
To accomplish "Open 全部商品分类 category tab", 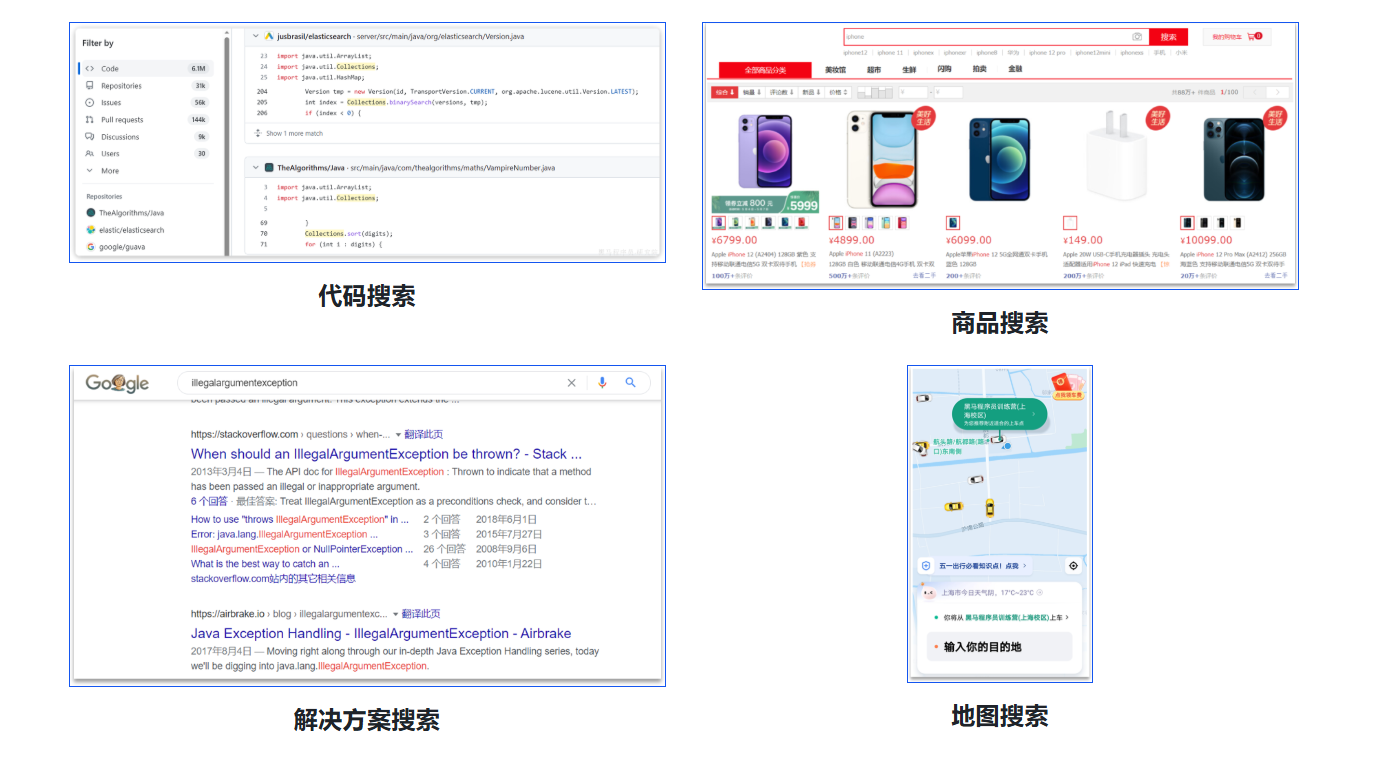I will pyautogui.click(x=765, y=70).
